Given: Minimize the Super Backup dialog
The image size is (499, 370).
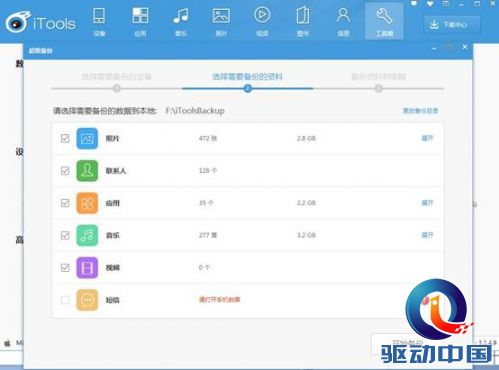Looking at the screenshot, I should 434,49.
